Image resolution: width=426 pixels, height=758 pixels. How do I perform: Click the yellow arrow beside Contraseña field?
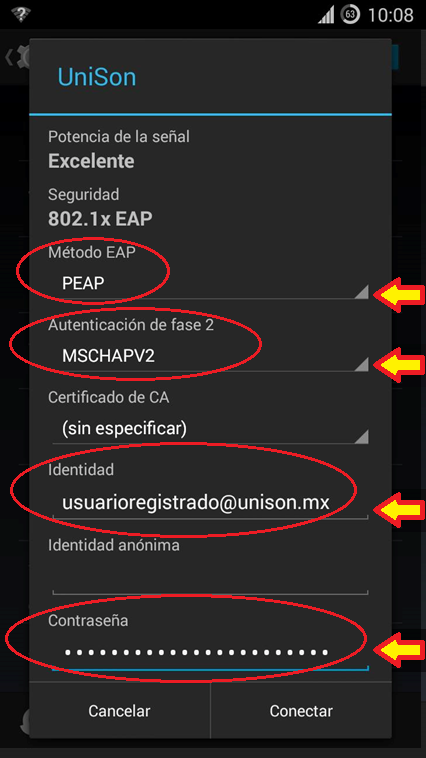399,651
